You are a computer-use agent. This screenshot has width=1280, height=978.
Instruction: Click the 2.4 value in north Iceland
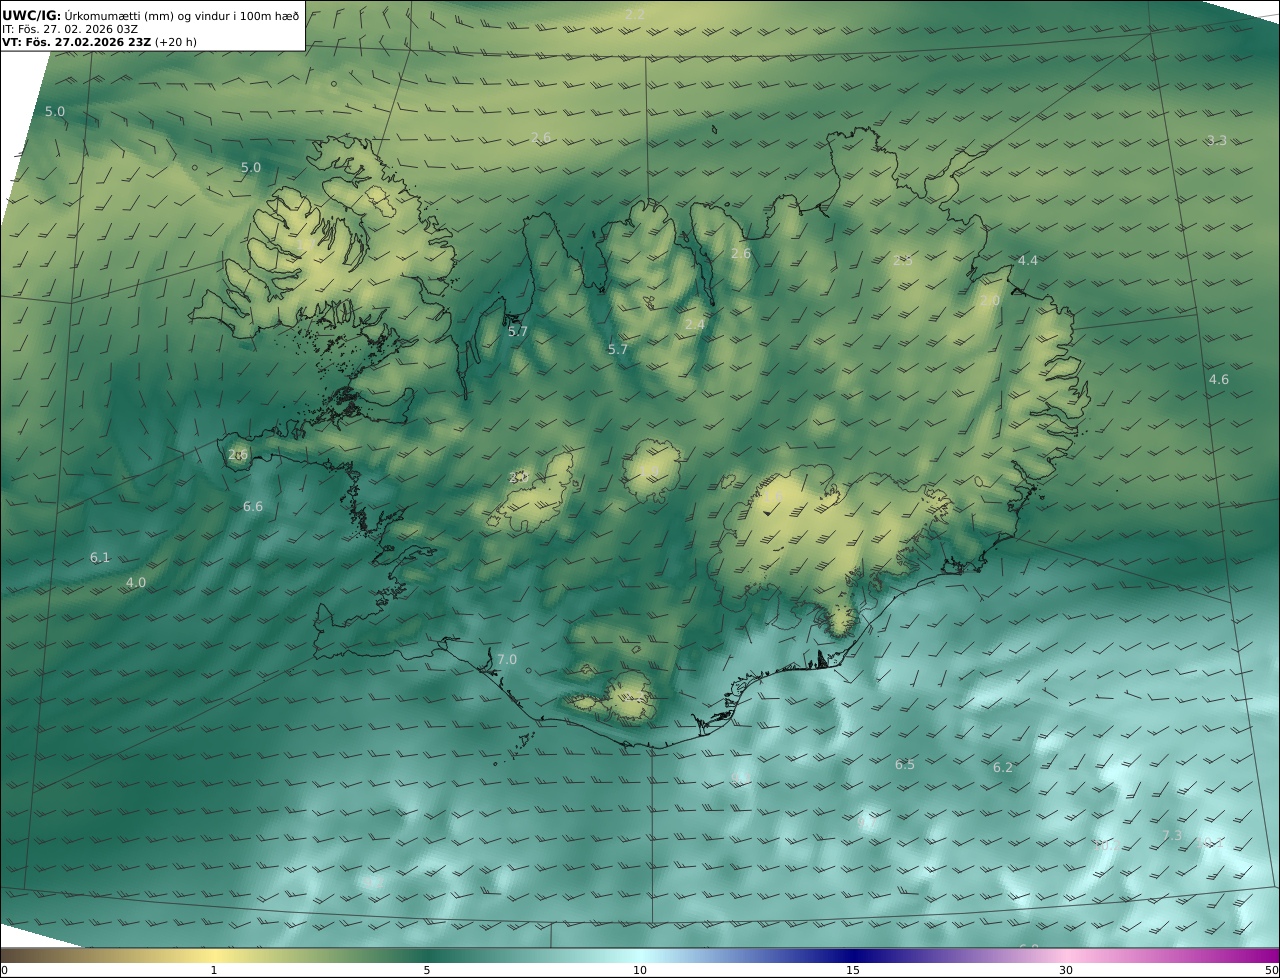pyautogui.click(x=695, y=325)
